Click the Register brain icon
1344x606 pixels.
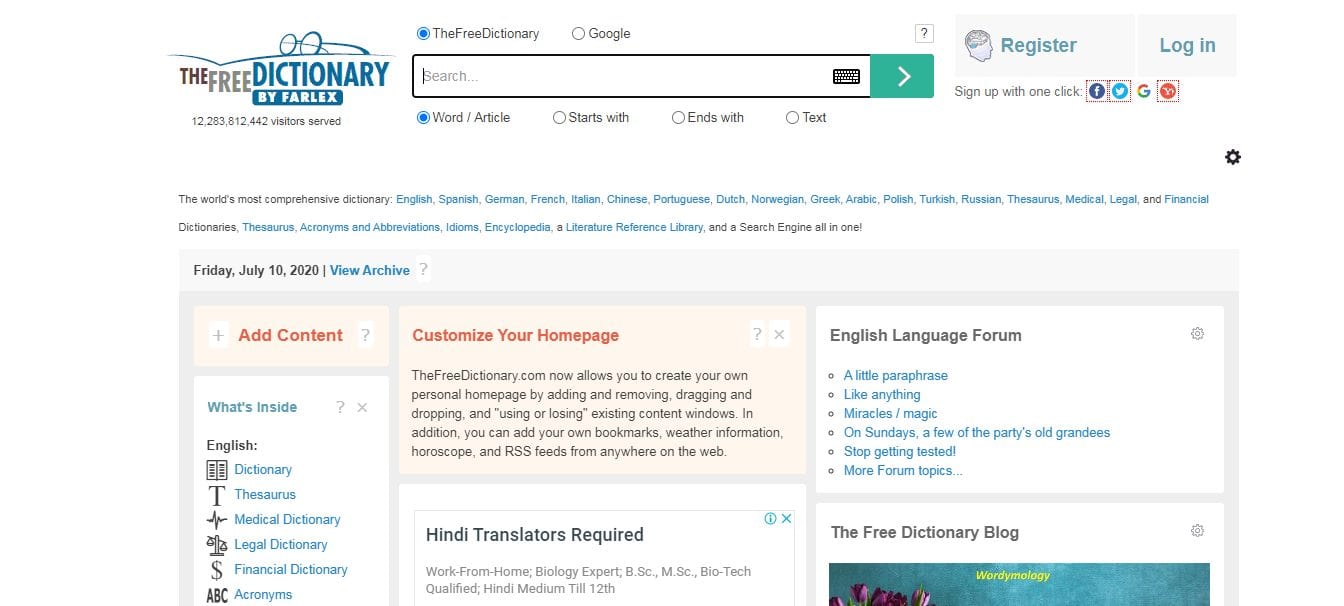[x=978, y=45]
